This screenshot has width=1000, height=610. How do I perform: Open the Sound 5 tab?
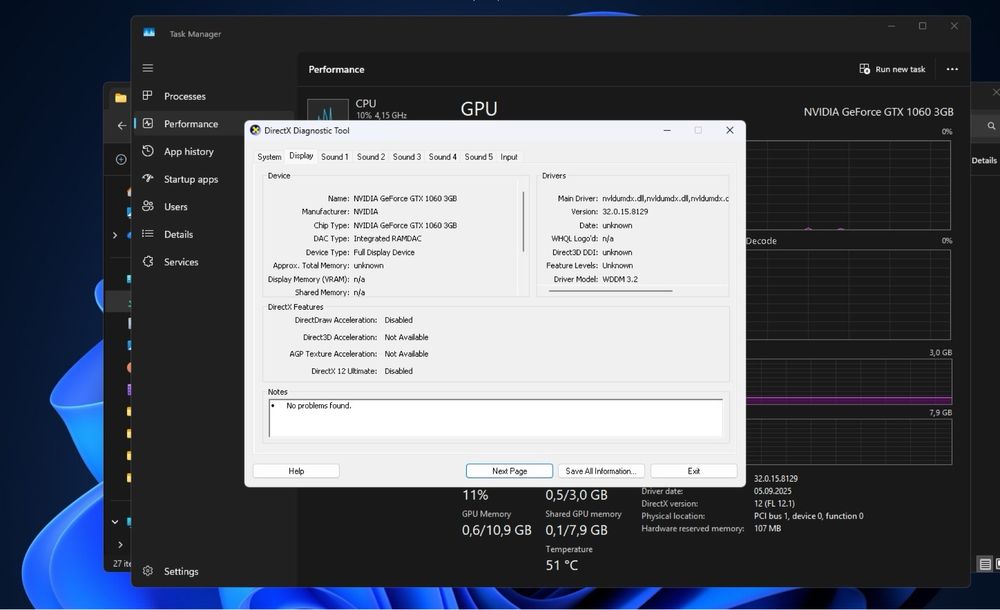[x=478, y=157]
